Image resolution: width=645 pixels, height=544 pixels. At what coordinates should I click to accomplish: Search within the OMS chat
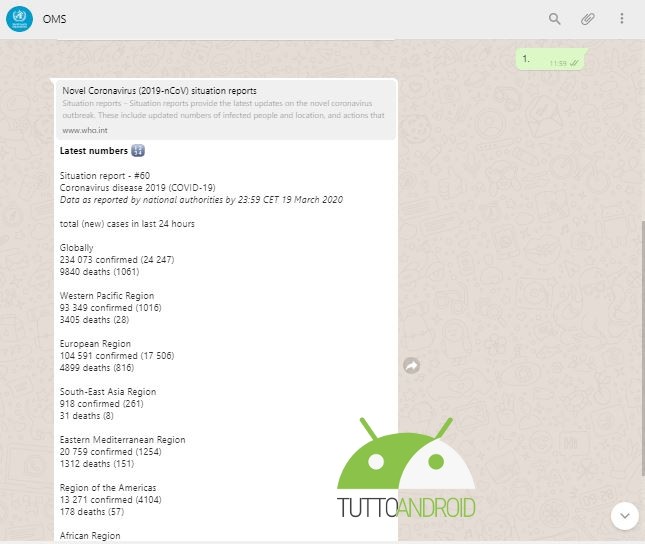point(555,19)
